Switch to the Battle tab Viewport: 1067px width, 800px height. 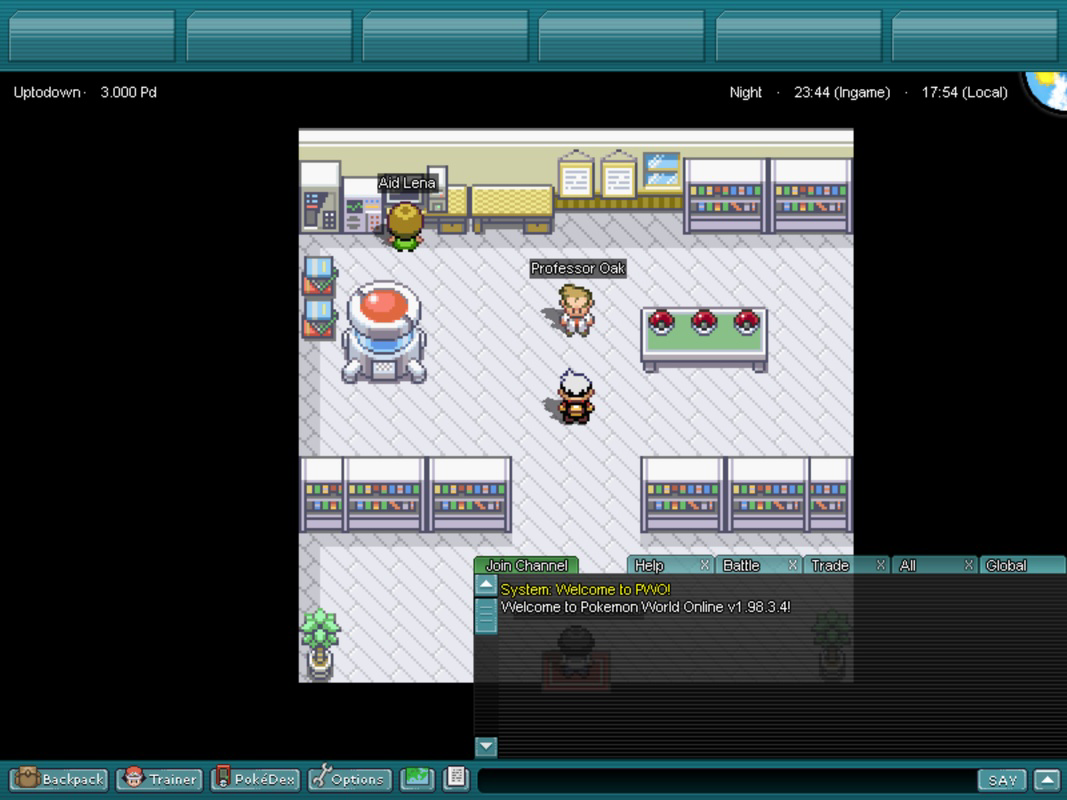740,565
